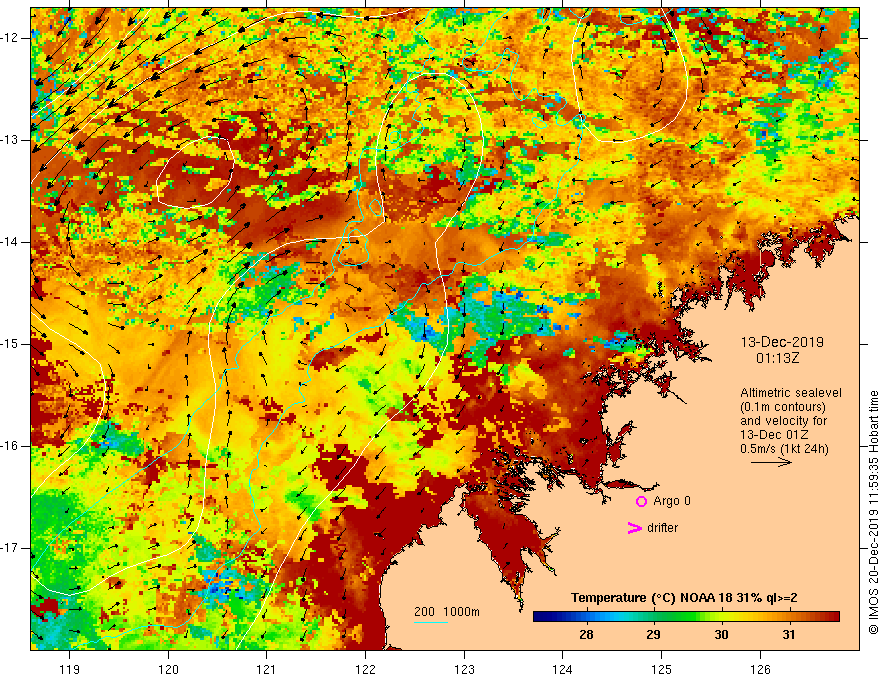The image size is (880, 680).
Task: Click the longitude axis label 124
Action: tap(562, 669)
